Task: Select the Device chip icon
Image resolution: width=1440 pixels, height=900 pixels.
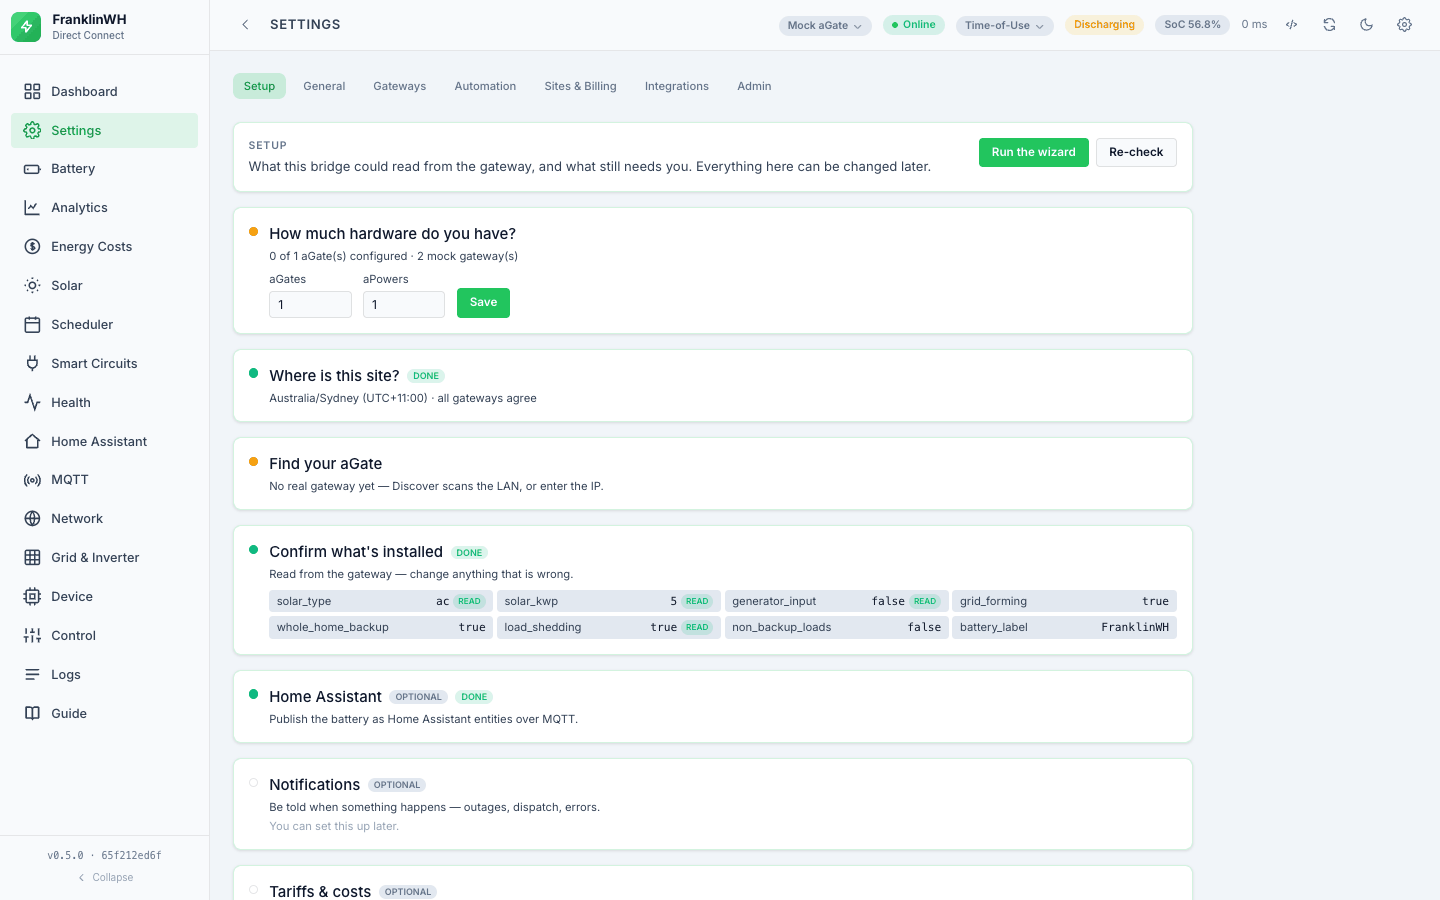Action: point(32,597)
